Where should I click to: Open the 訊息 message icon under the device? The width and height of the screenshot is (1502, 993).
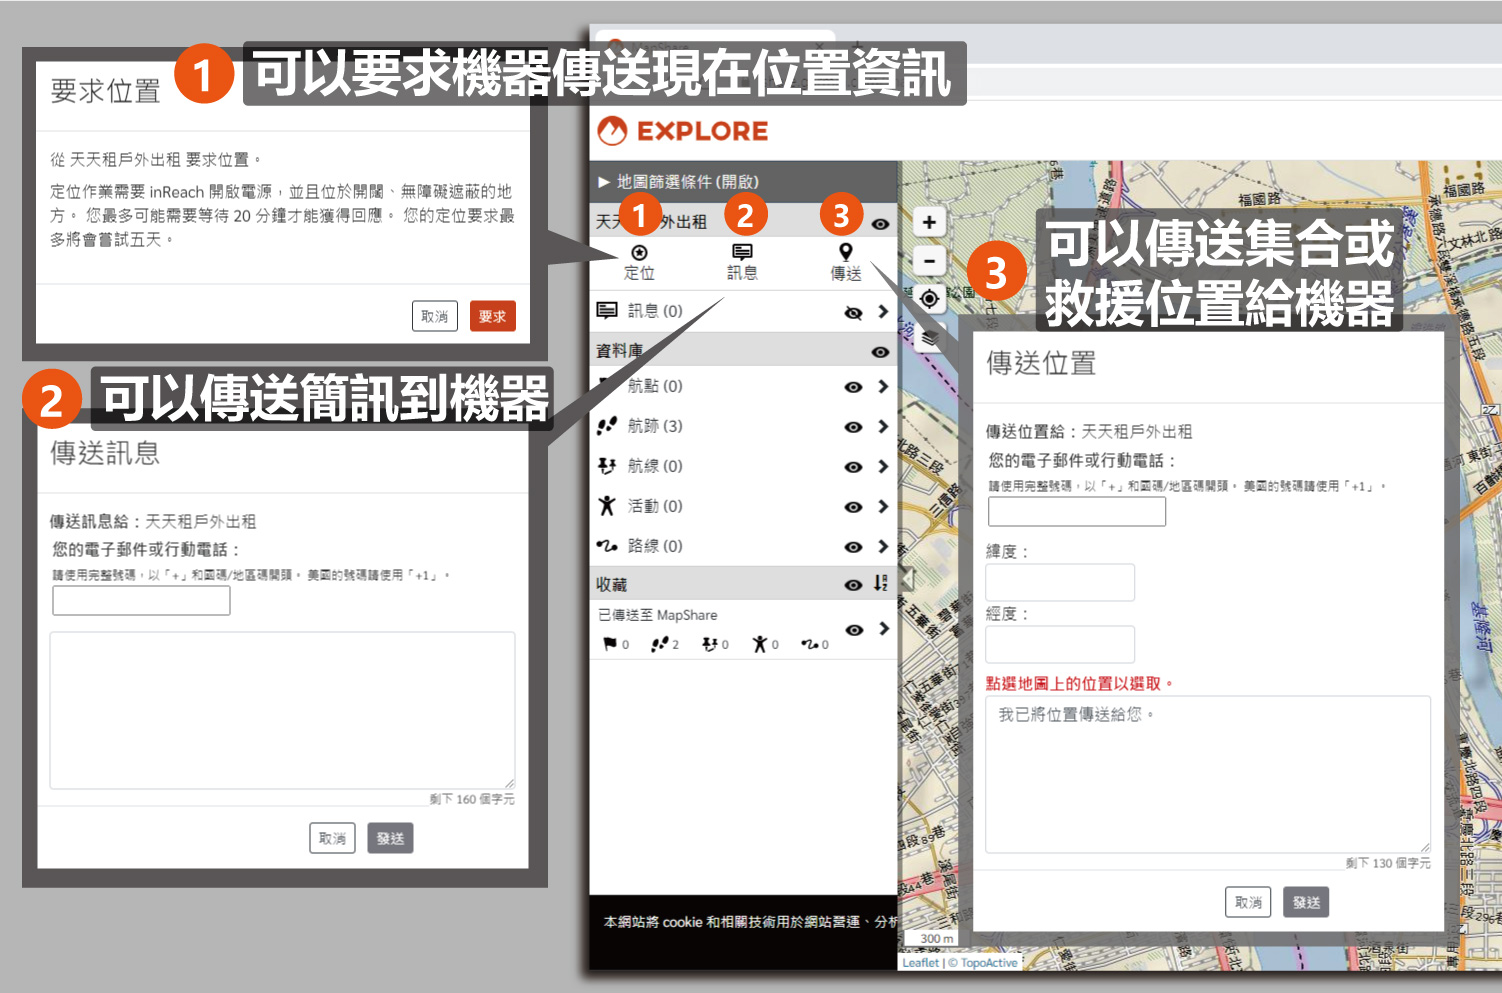[x=742, y=252]
